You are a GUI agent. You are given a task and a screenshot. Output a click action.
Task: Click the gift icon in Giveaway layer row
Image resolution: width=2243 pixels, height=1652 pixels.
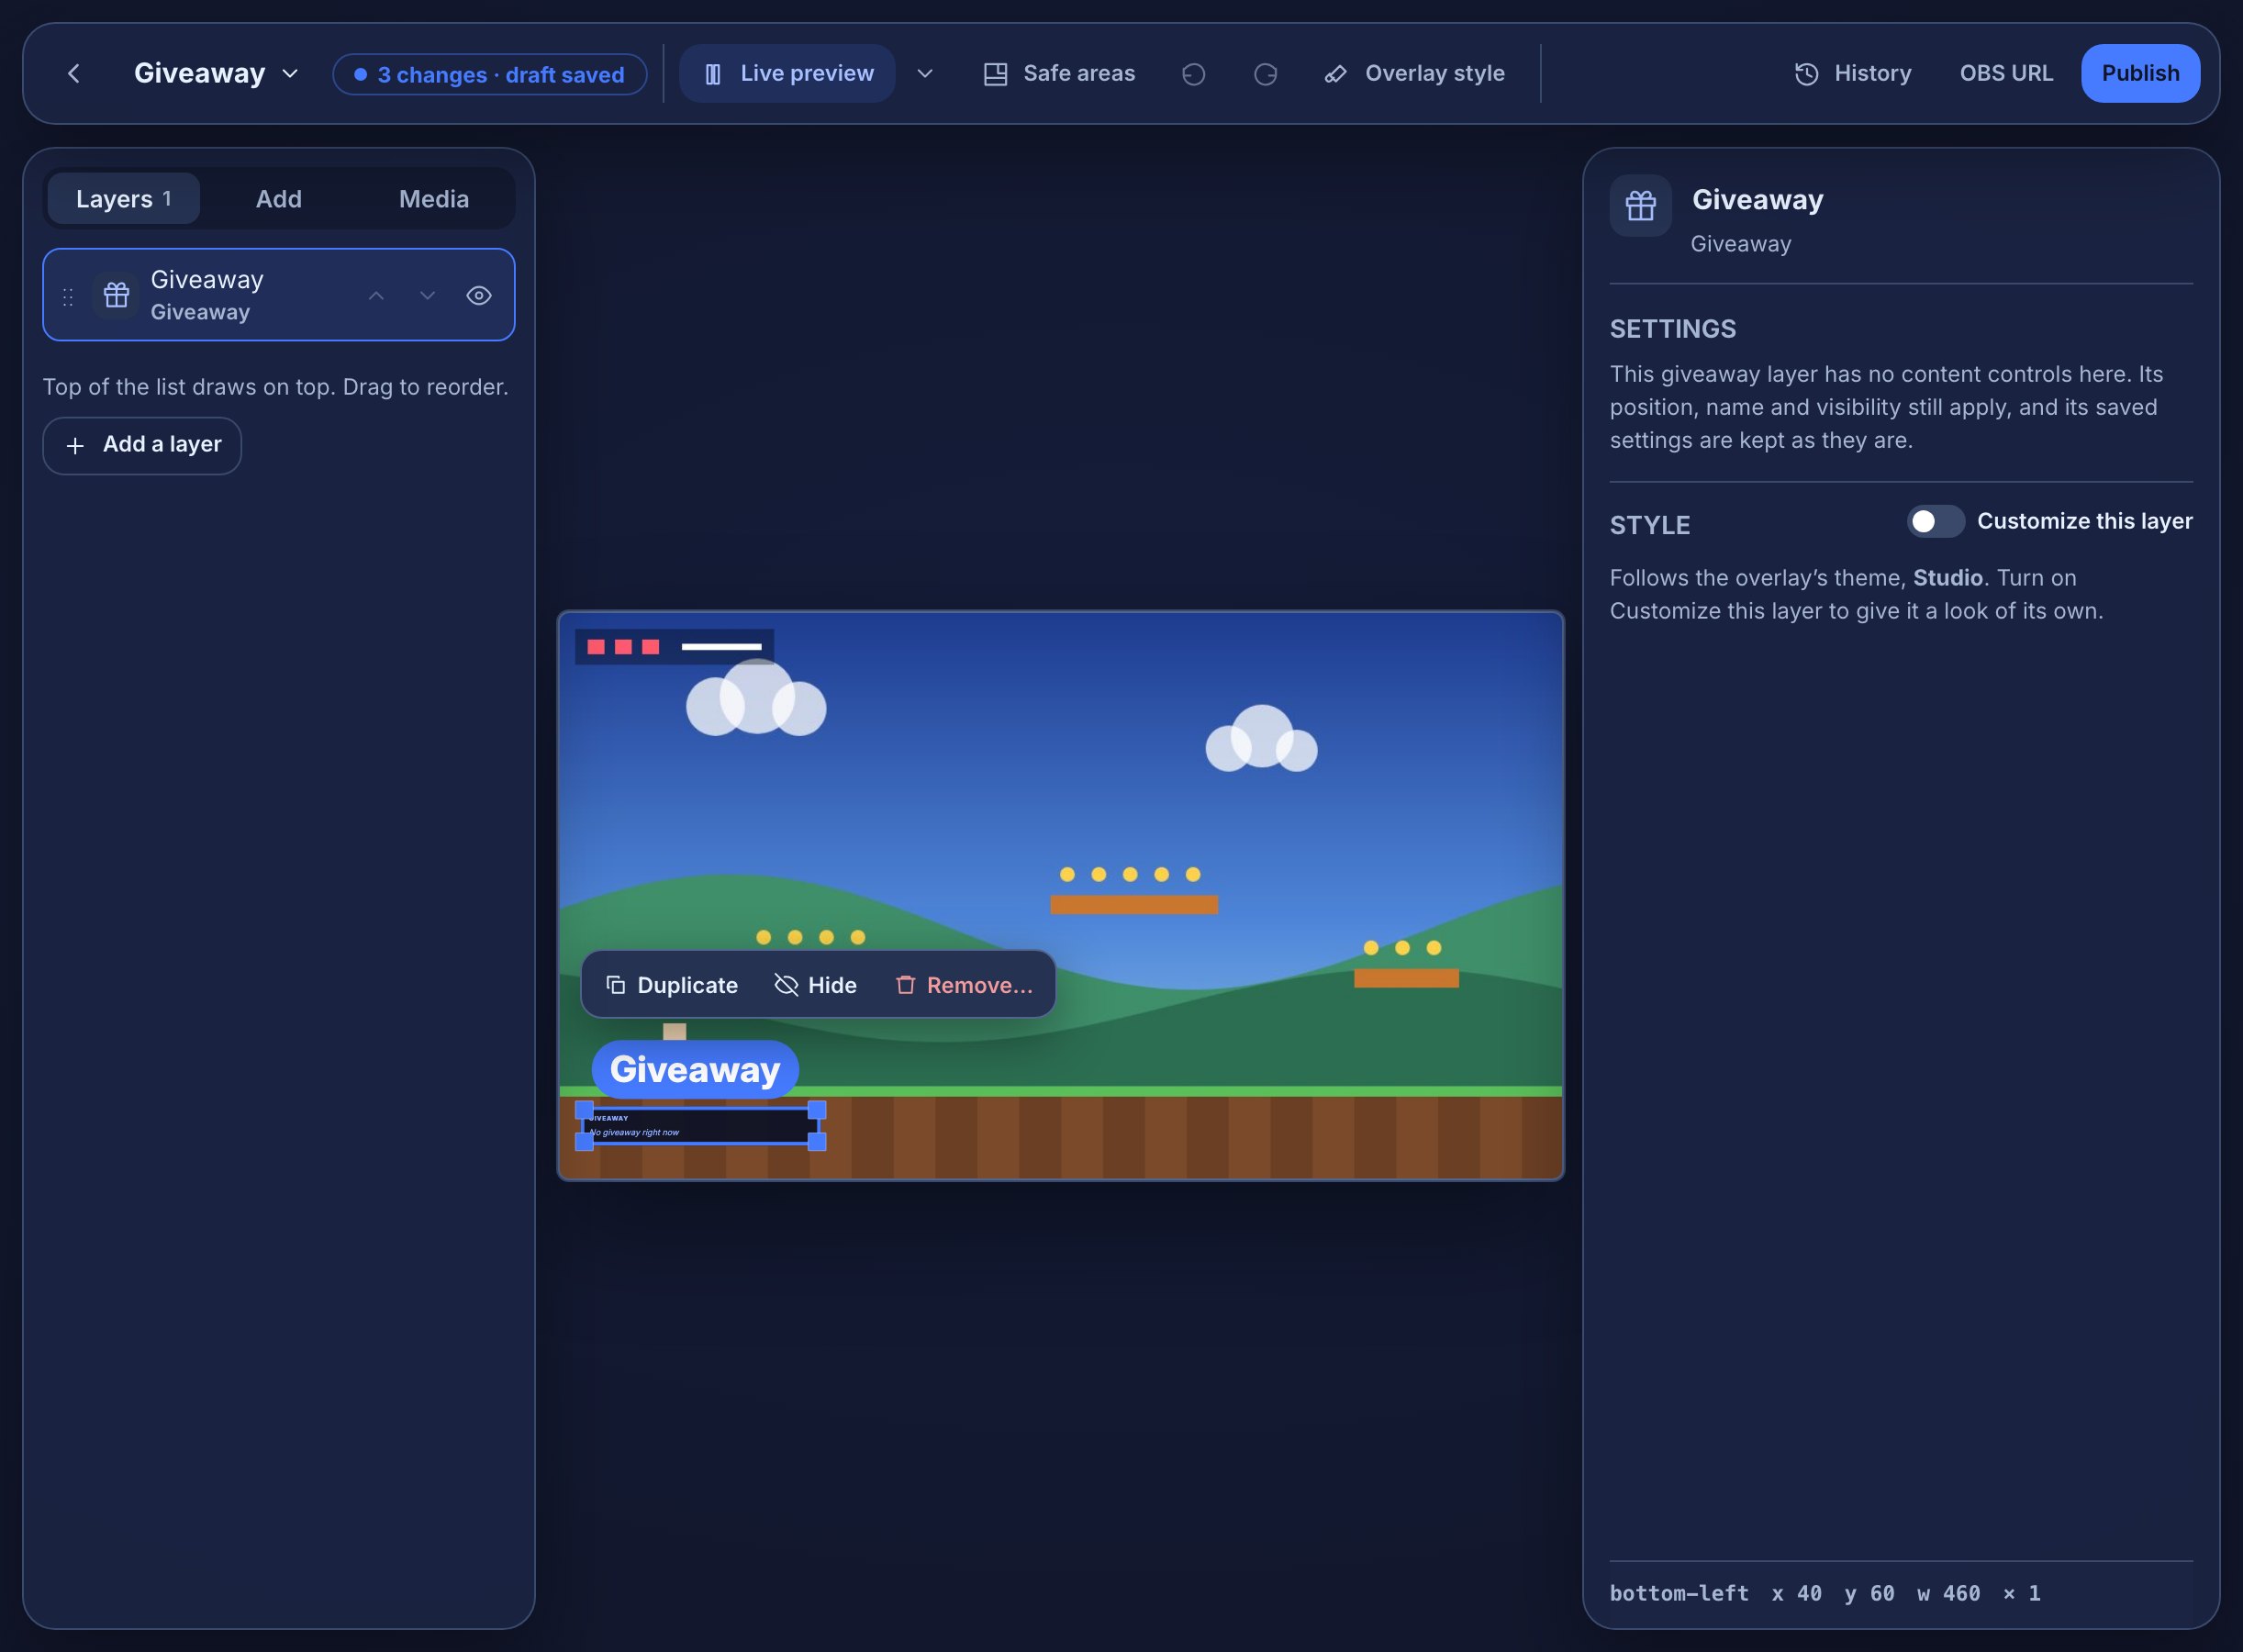point(117,295)
